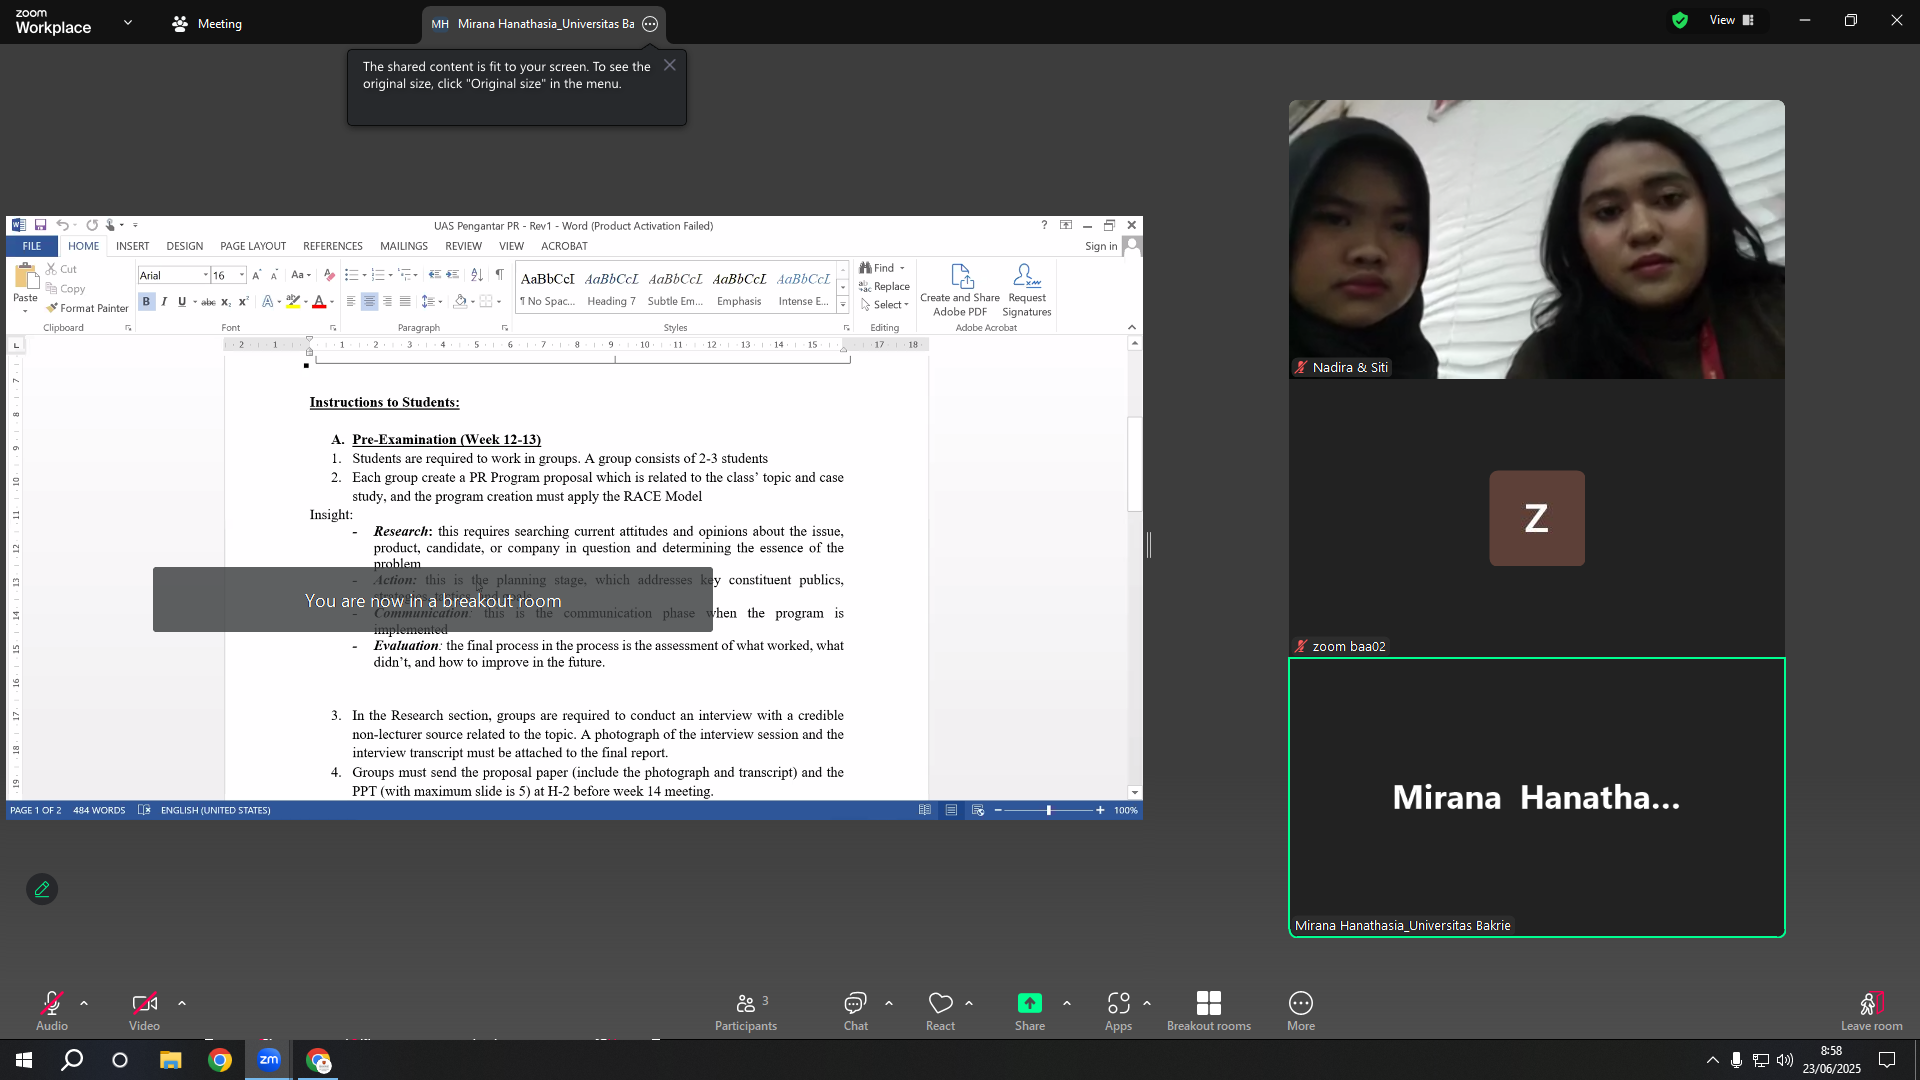Screen dimensions: 1920x1080
Task: Unmute microphone with the Audio button
Action: click(52, 1010)
